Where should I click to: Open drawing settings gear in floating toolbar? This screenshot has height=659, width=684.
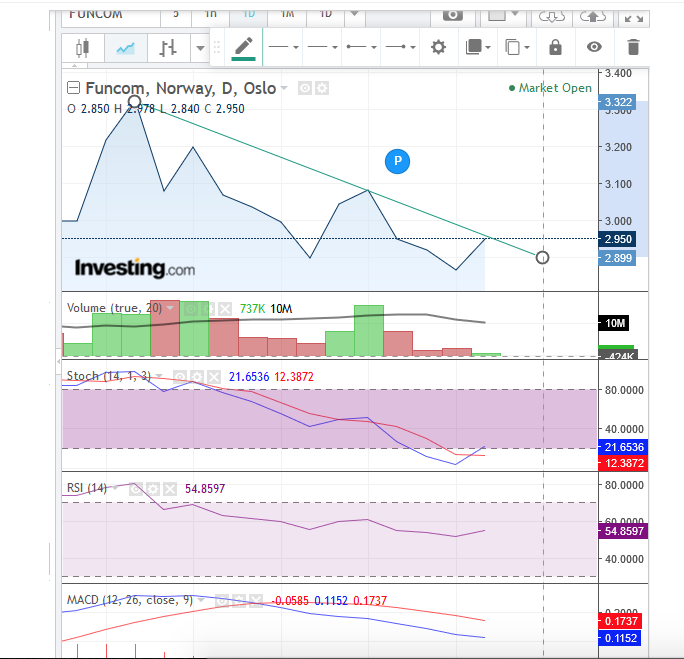coord(438,47)
